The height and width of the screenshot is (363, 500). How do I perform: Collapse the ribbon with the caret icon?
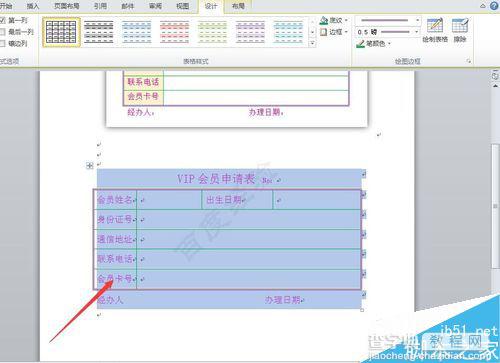(x=483, y=6)
